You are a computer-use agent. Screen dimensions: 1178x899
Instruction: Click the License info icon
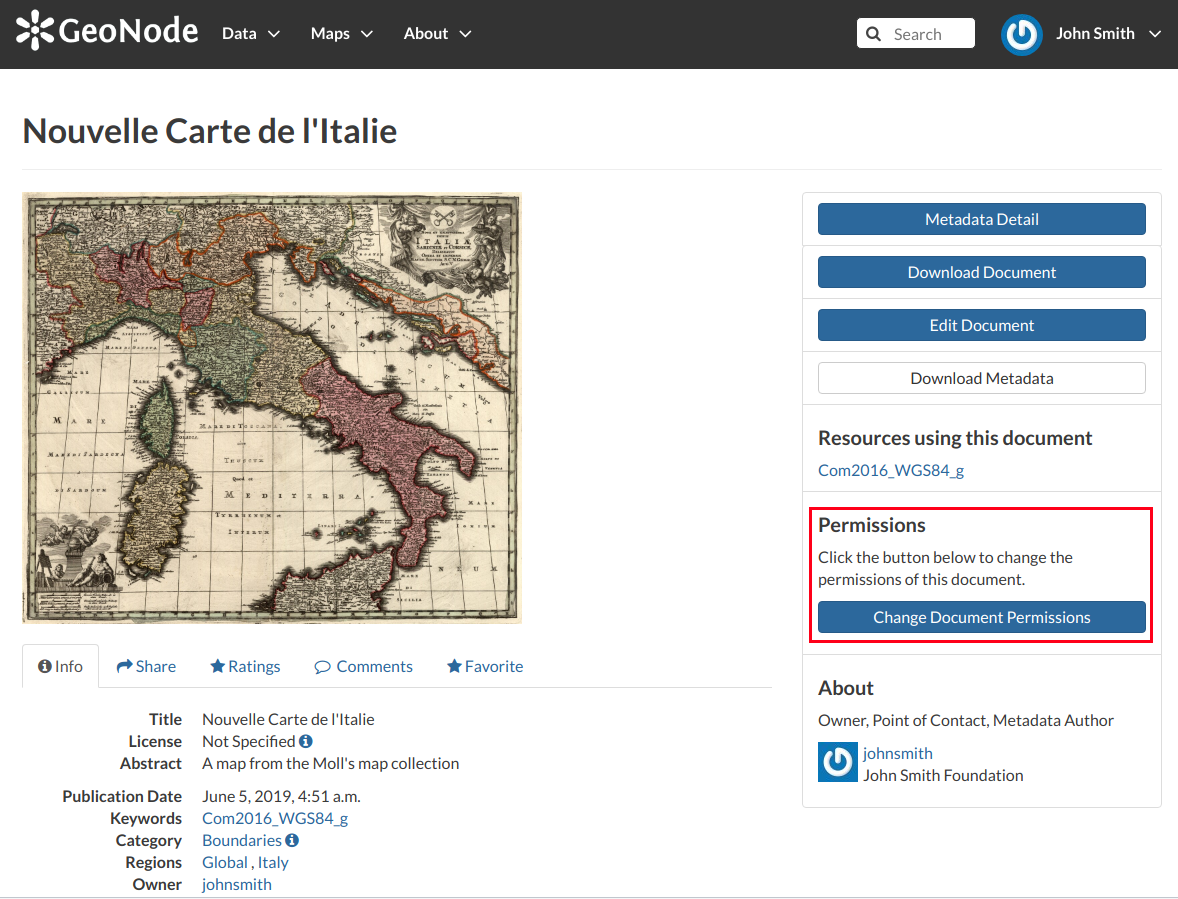tap(305, 741)
